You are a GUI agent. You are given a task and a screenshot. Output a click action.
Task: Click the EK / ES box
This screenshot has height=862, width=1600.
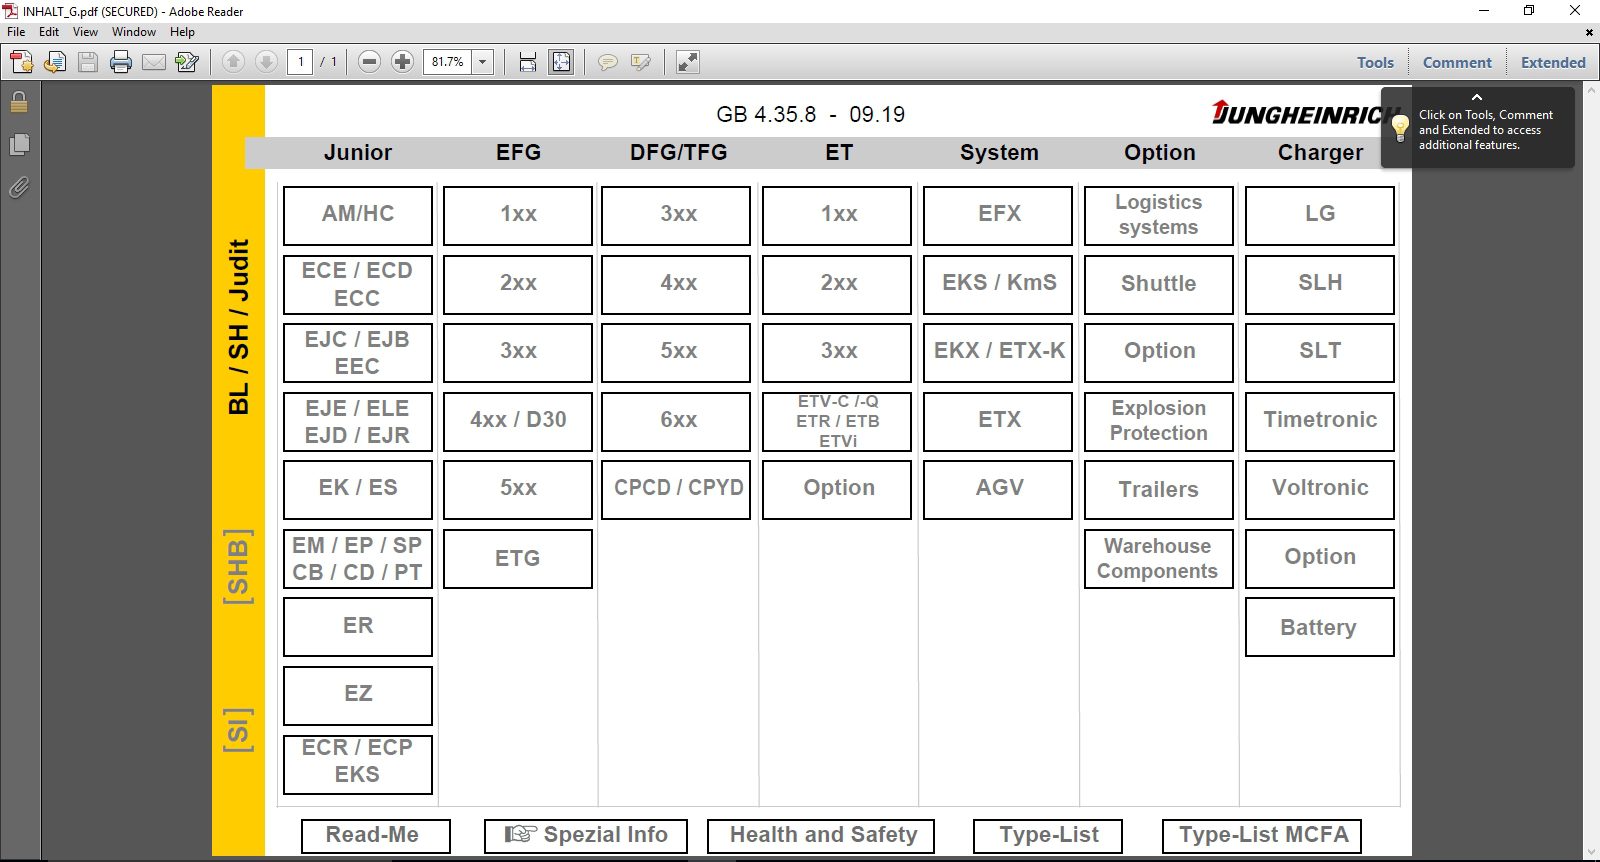(x=358, y=489)
